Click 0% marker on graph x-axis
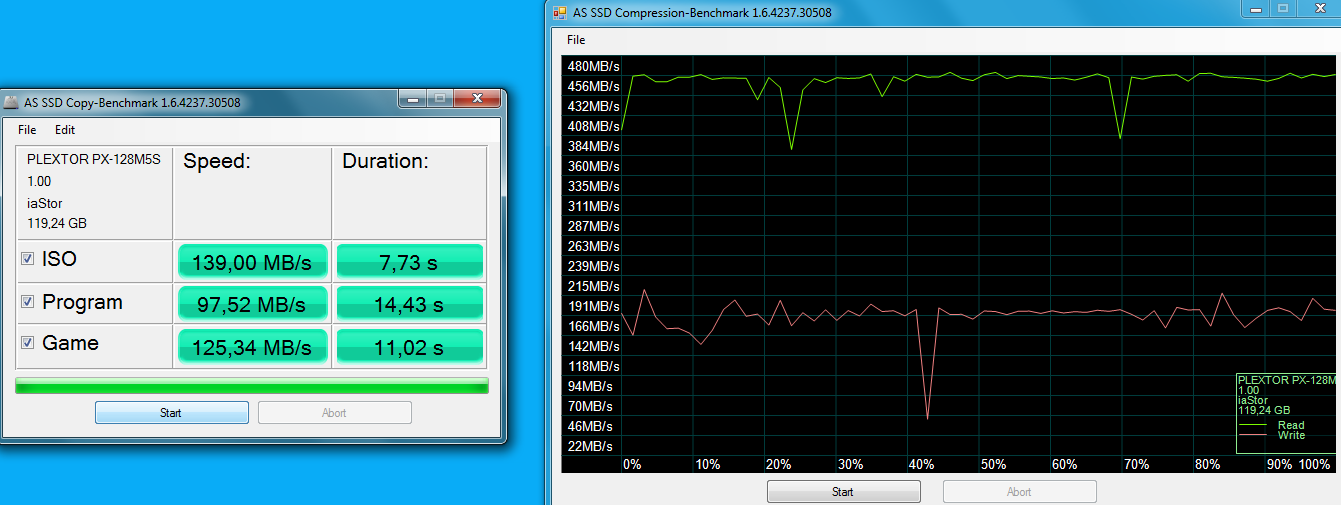The width and height of the screenshot is (1341, 505). tap(632, 465)
